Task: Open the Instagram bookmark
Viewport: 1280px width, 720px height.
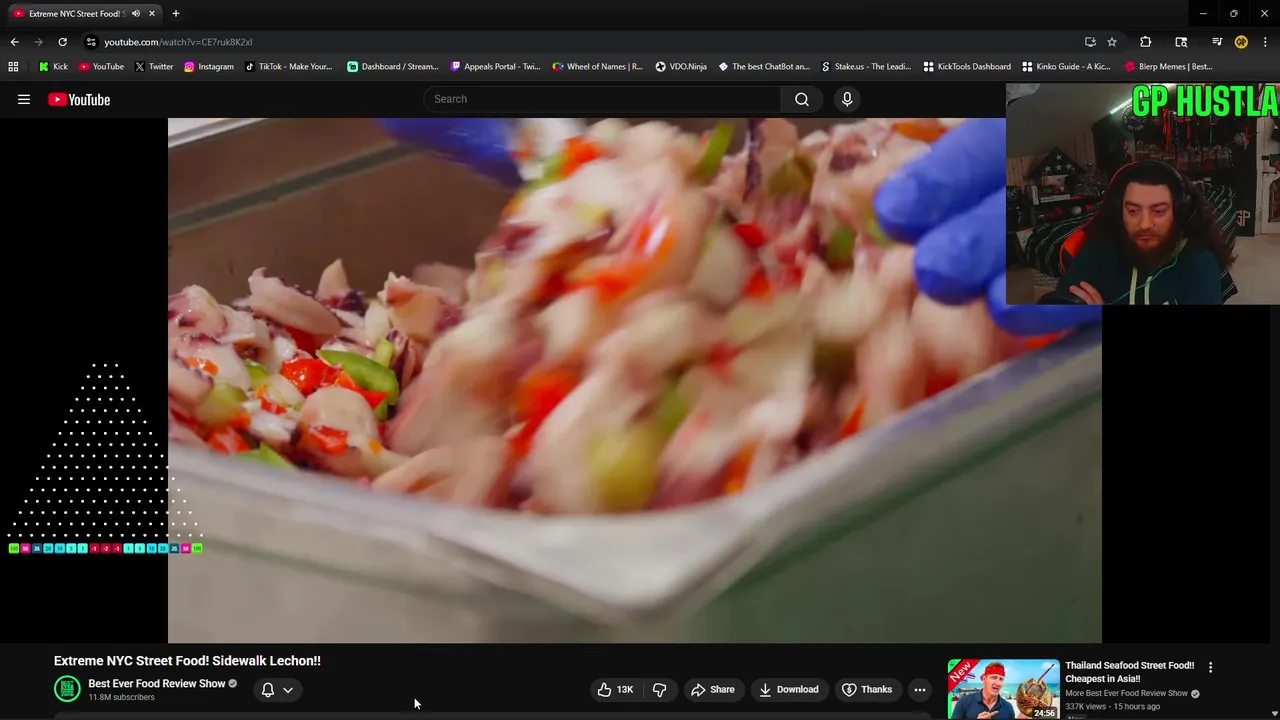Action: click(208, 67)
